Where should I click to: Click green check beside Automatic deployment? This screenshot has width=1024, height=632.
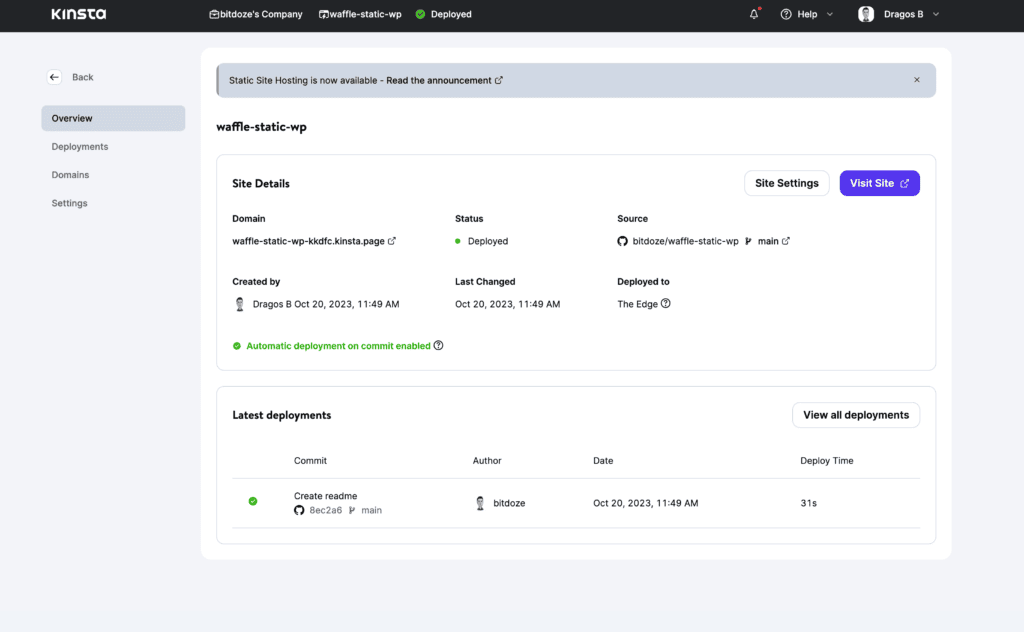(237, 346)
